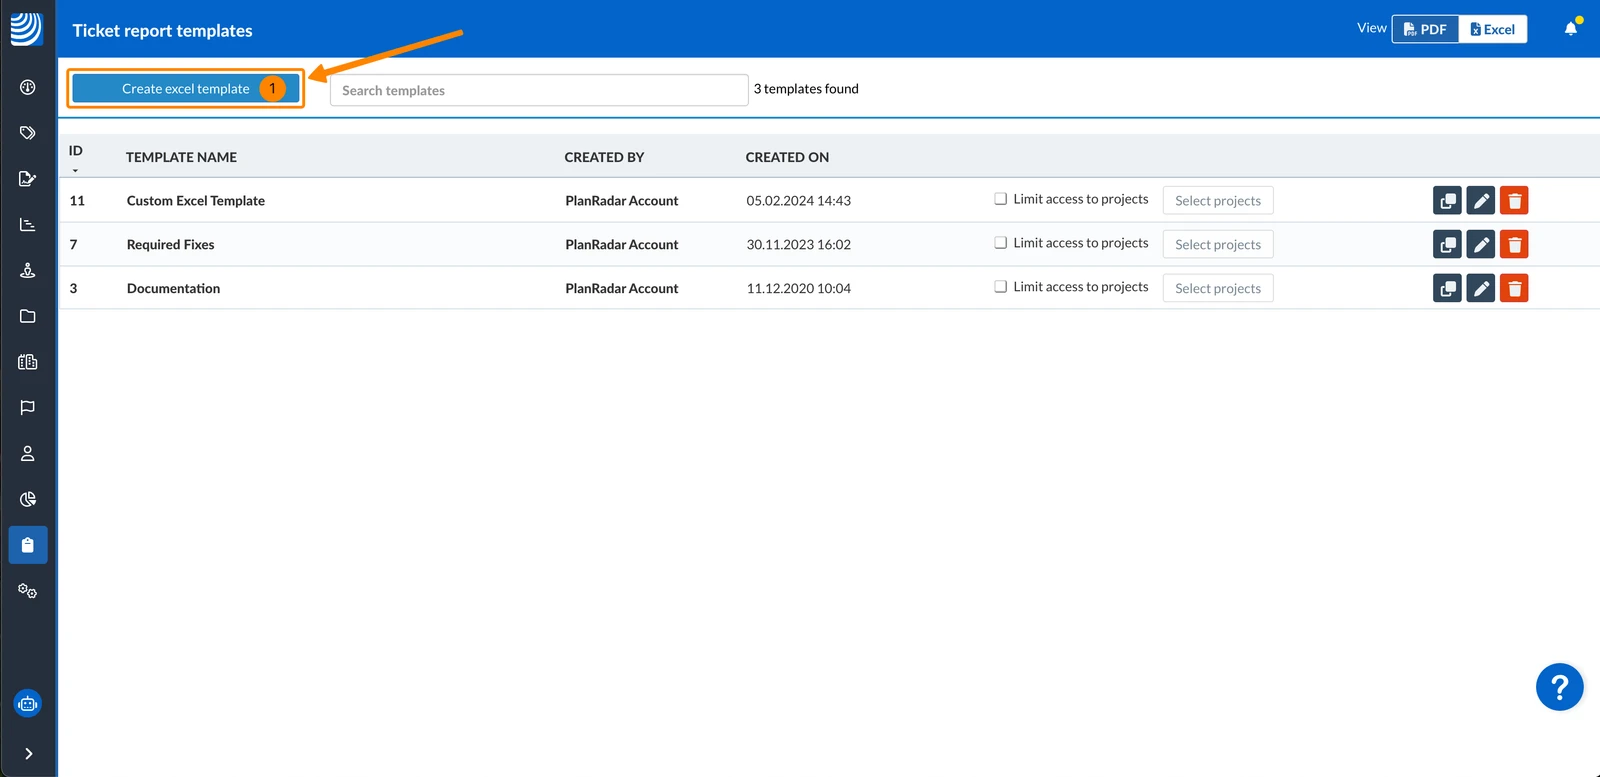Click the CREATED ON column header
The width and height of the screenshot is (1600, 777).
click(x=787, y=157)
